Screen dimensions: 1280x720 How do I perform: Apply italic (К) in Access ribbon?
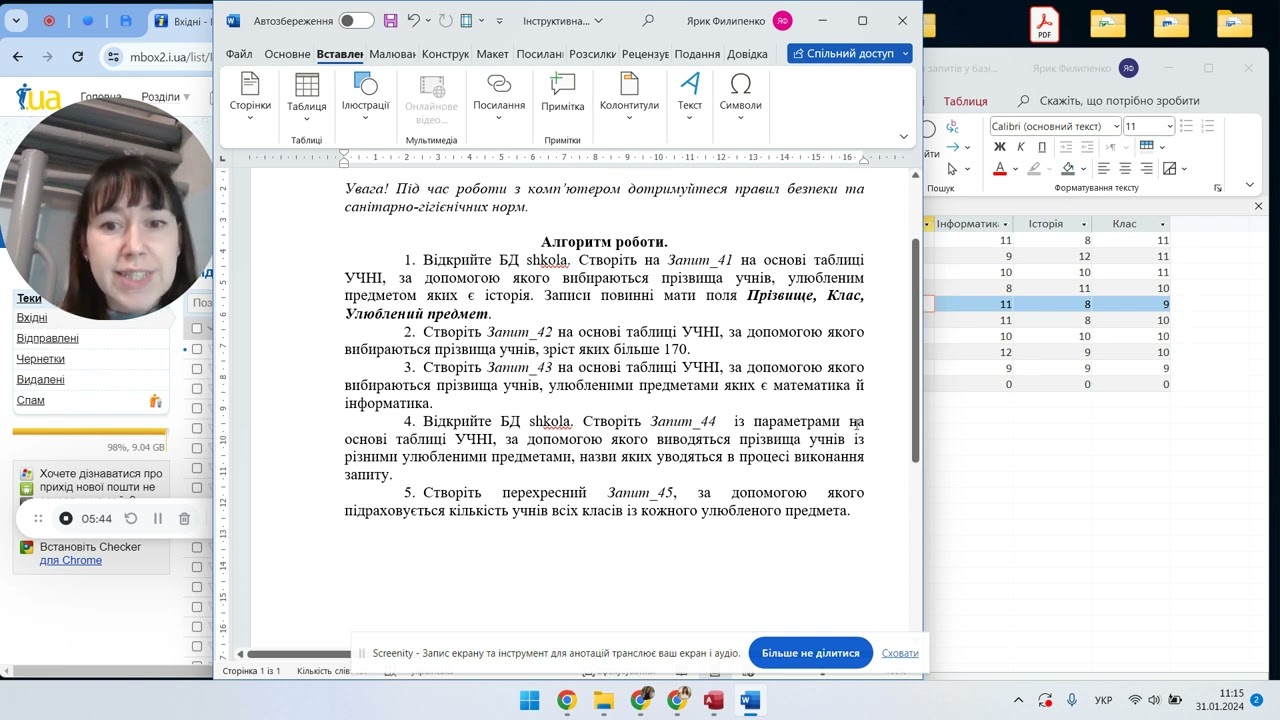pyautogui.click(x=1021, y=147)
